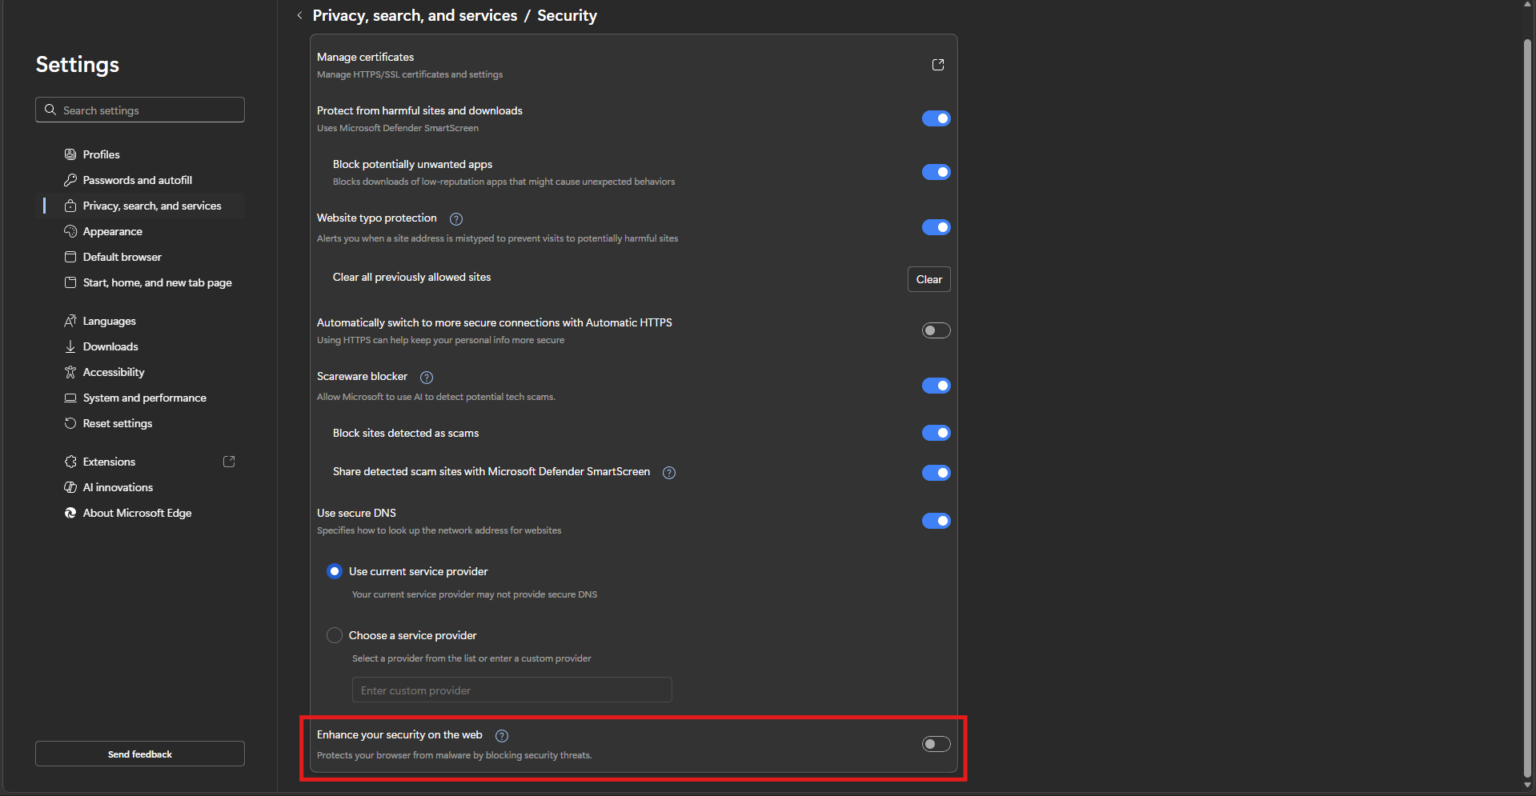
Task: Open Start, home, and new tab page
Action: (x=142, y=283)
